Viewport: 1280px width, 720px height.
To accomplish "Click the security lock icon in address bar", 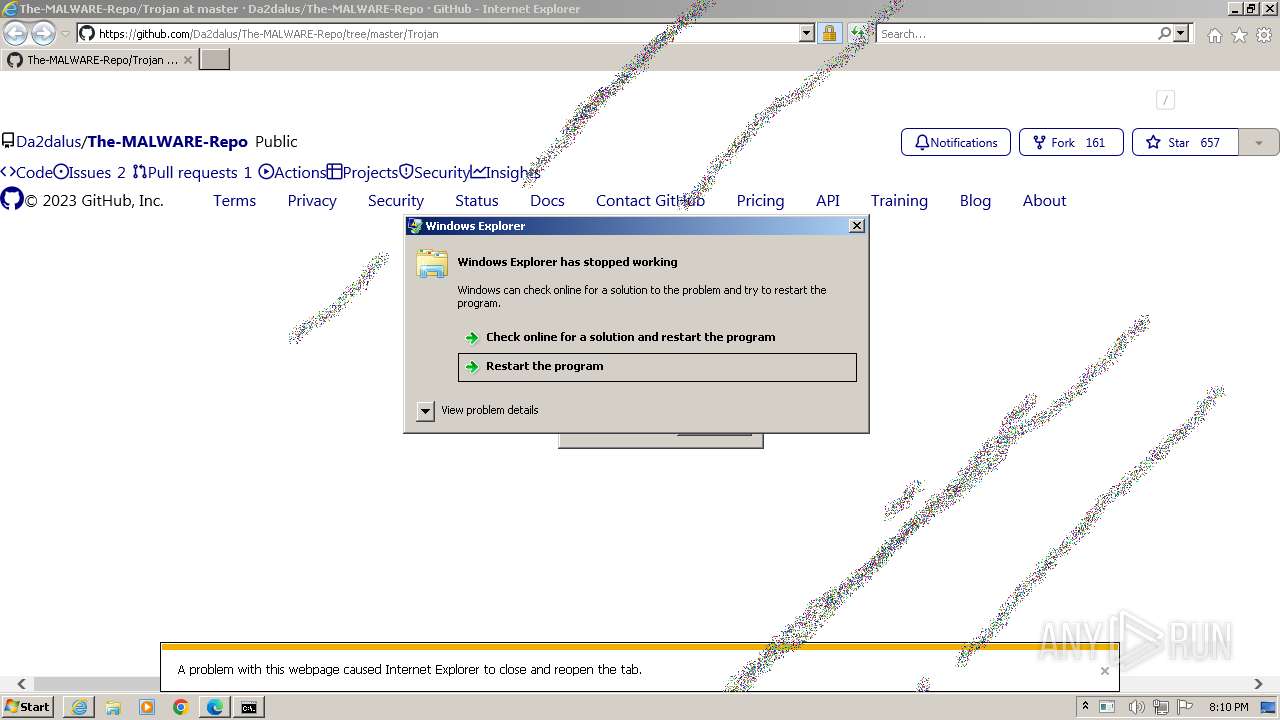I will pos(829,33).
